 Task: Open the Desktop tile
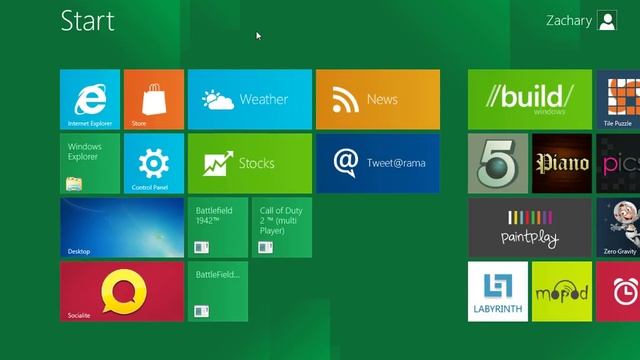pos(122,227)
